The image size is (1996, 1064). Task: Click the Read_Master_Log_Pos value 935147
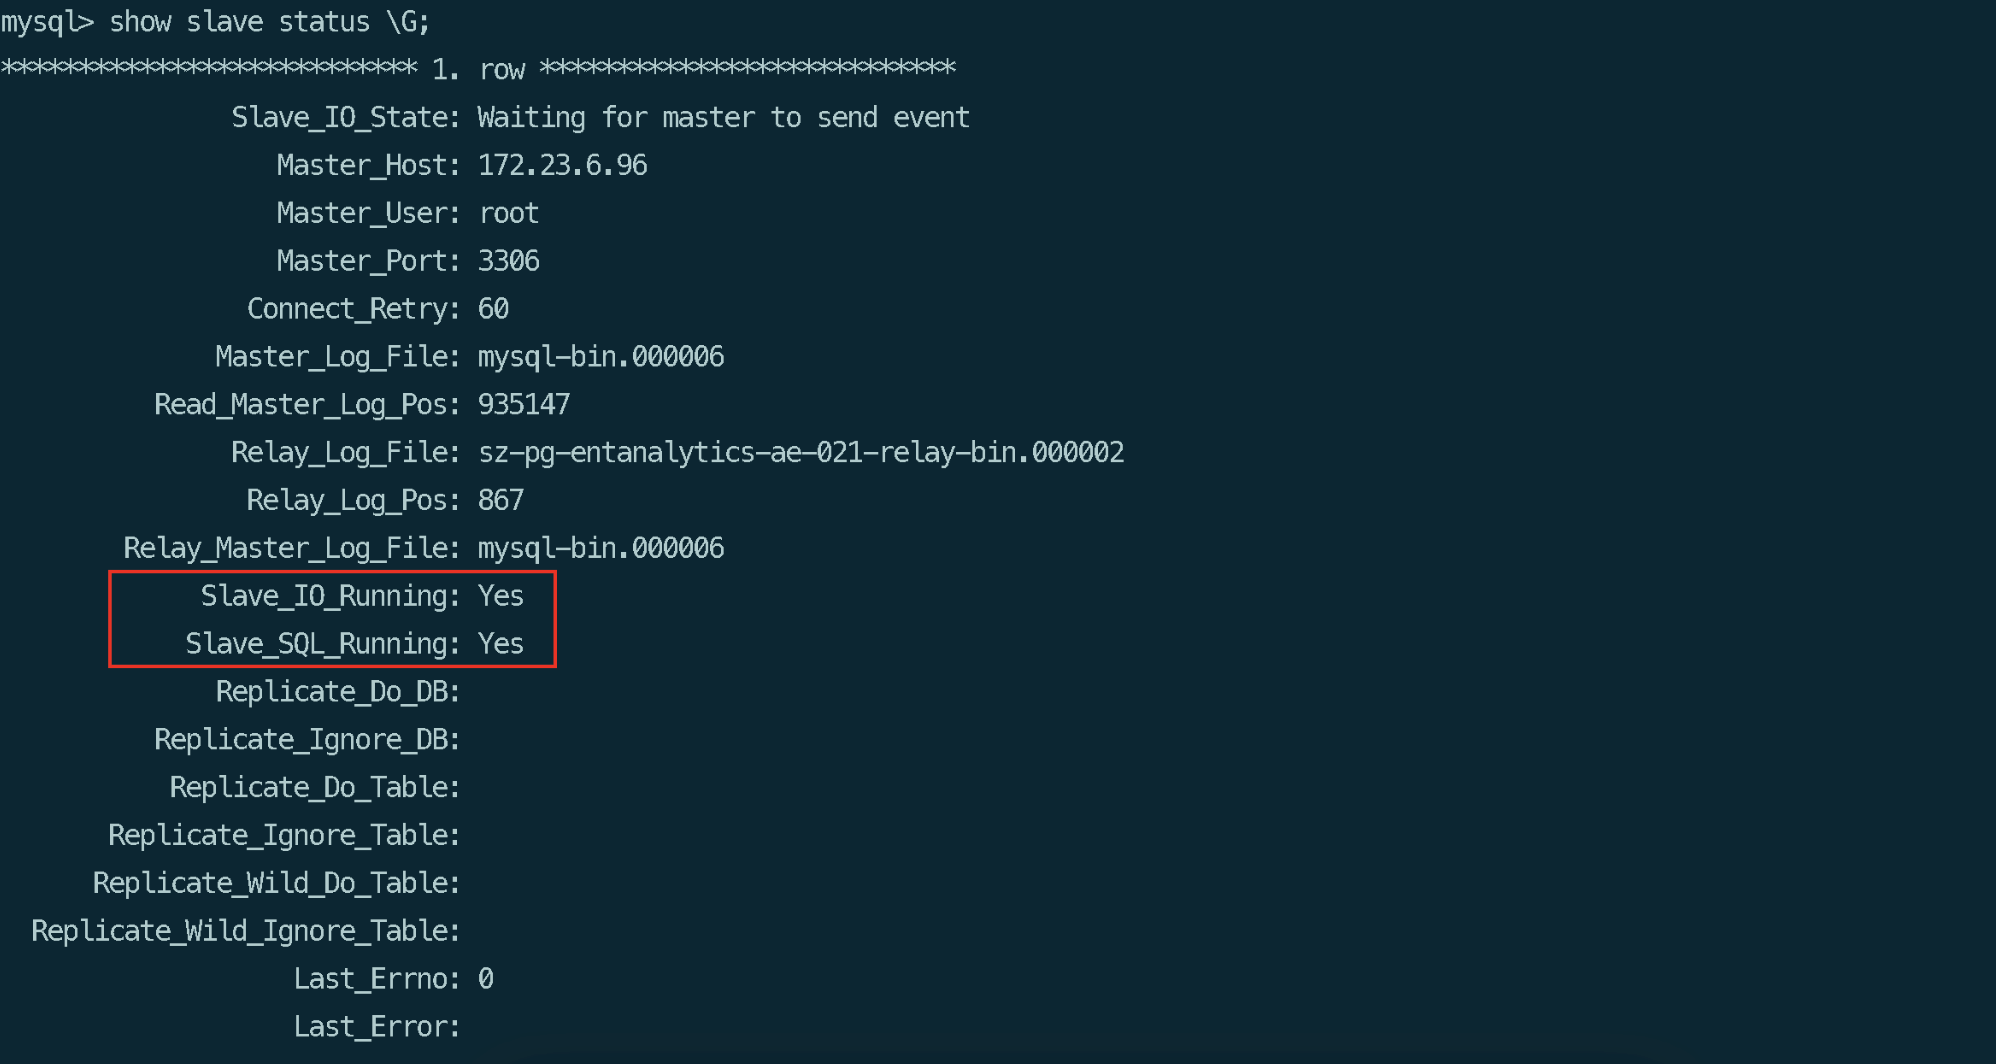click(524, 405)
